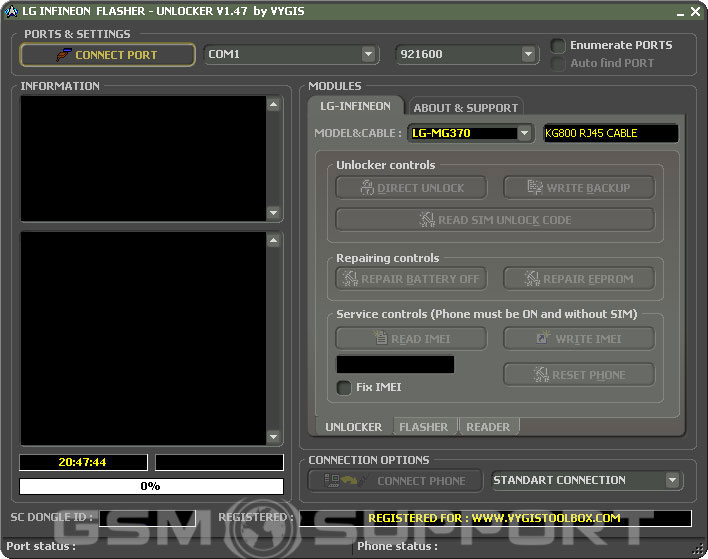
Task: Click the RESET PHONE icon
Action: coord(541,374)
